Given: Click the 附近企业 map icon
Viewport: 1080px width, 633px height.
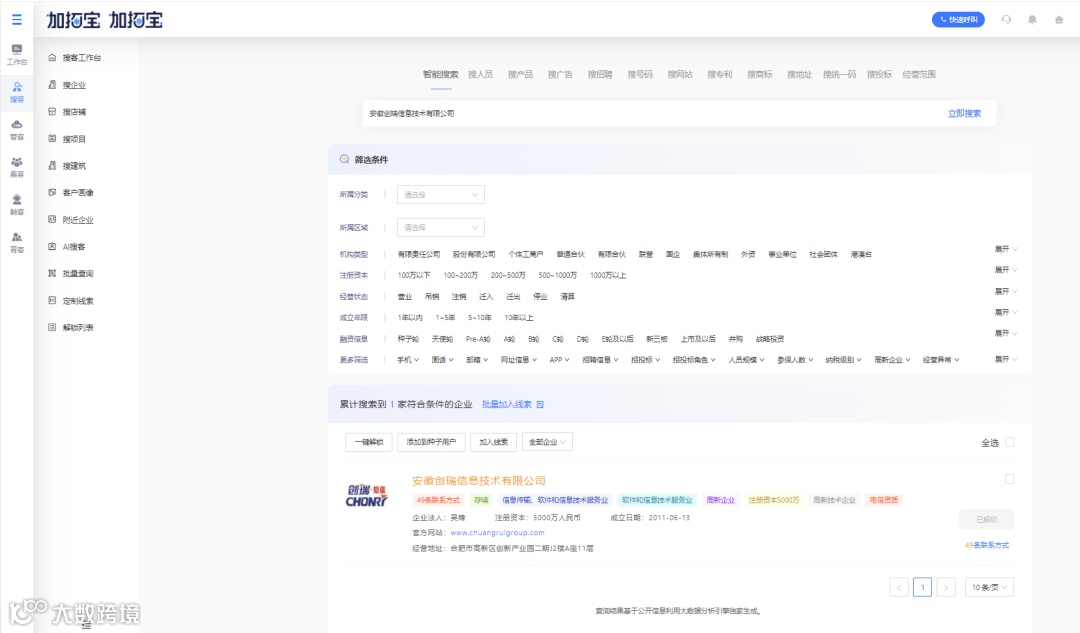Looking at the screenshot, I should pyautogui.click(x=52, y=219).
